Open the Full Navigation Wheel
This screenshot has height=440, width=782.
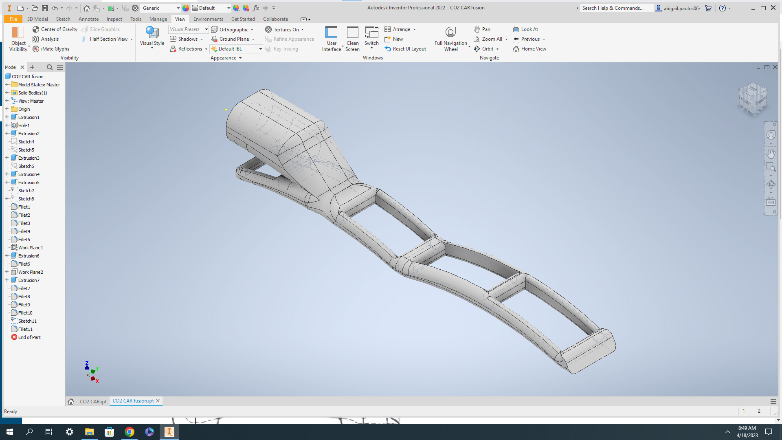pyautogui.click(x=450, y=39)
